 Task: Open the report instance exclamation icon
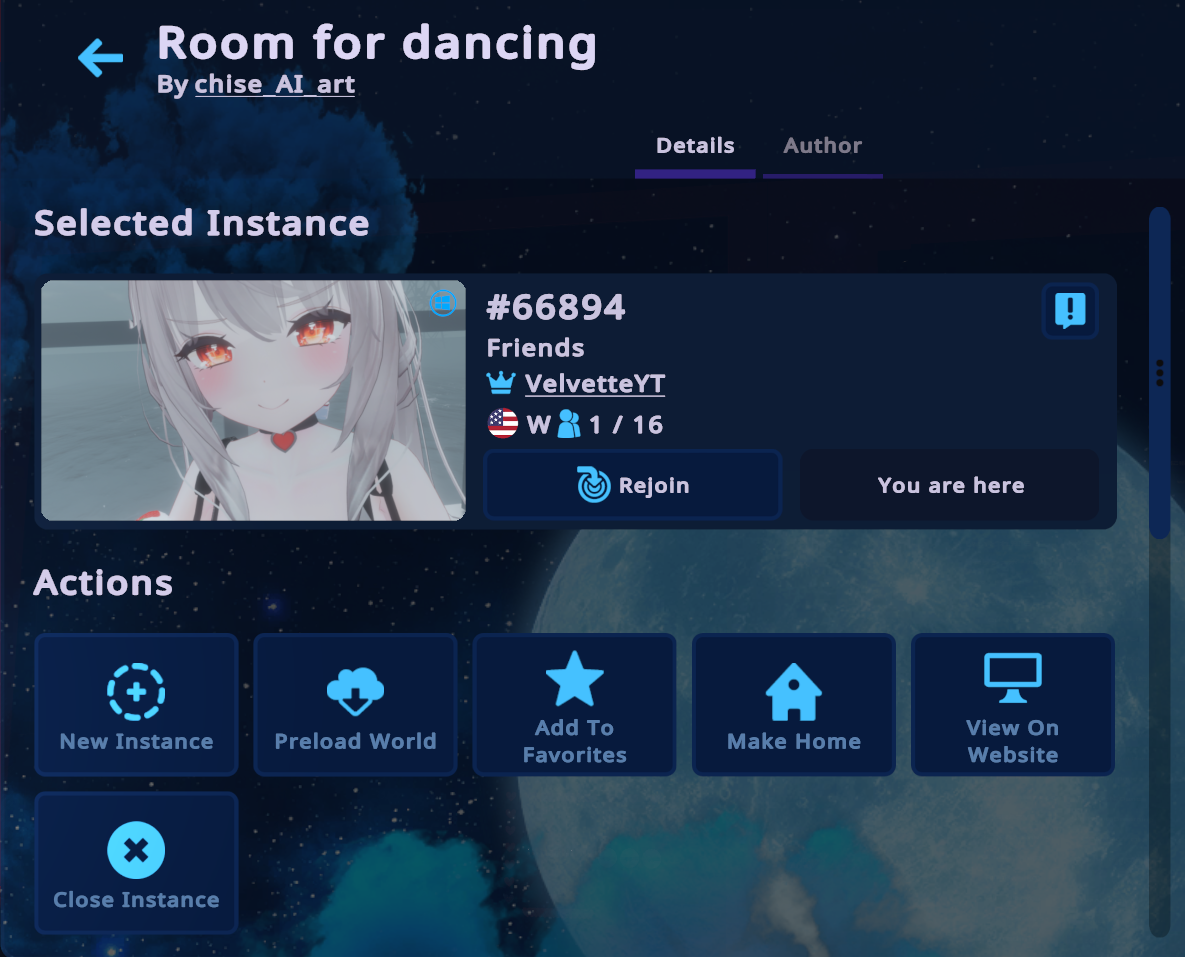(x=1069, y=310)
